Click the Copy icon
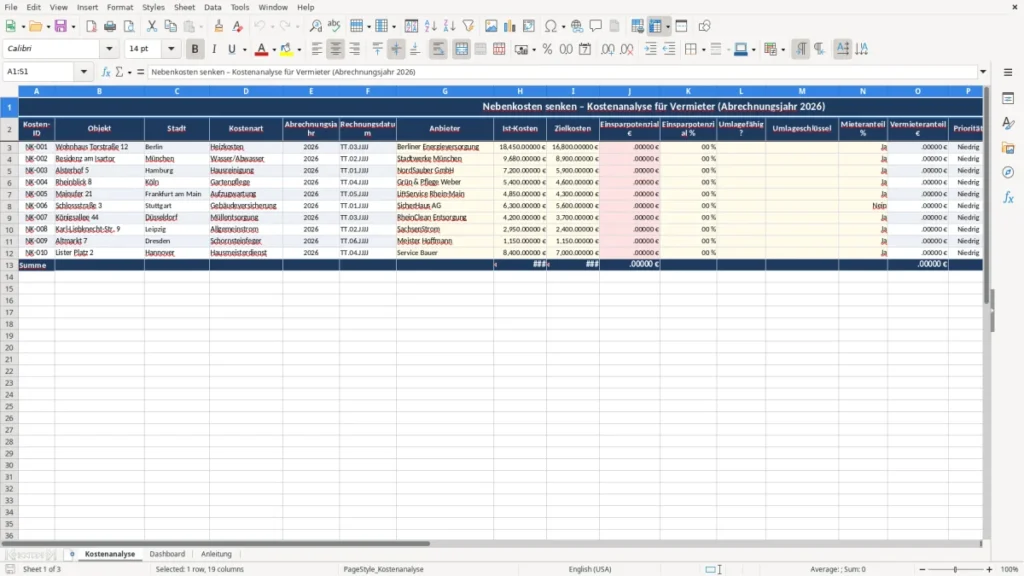Screen dimensions: 1024x576 [170, 26]
